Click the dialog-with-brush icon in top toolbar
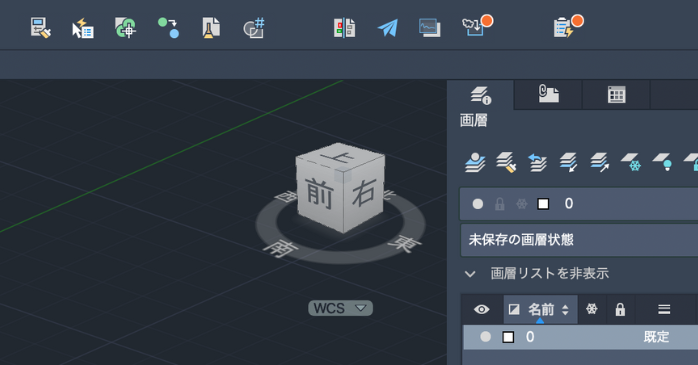 [x=41, y=28]
